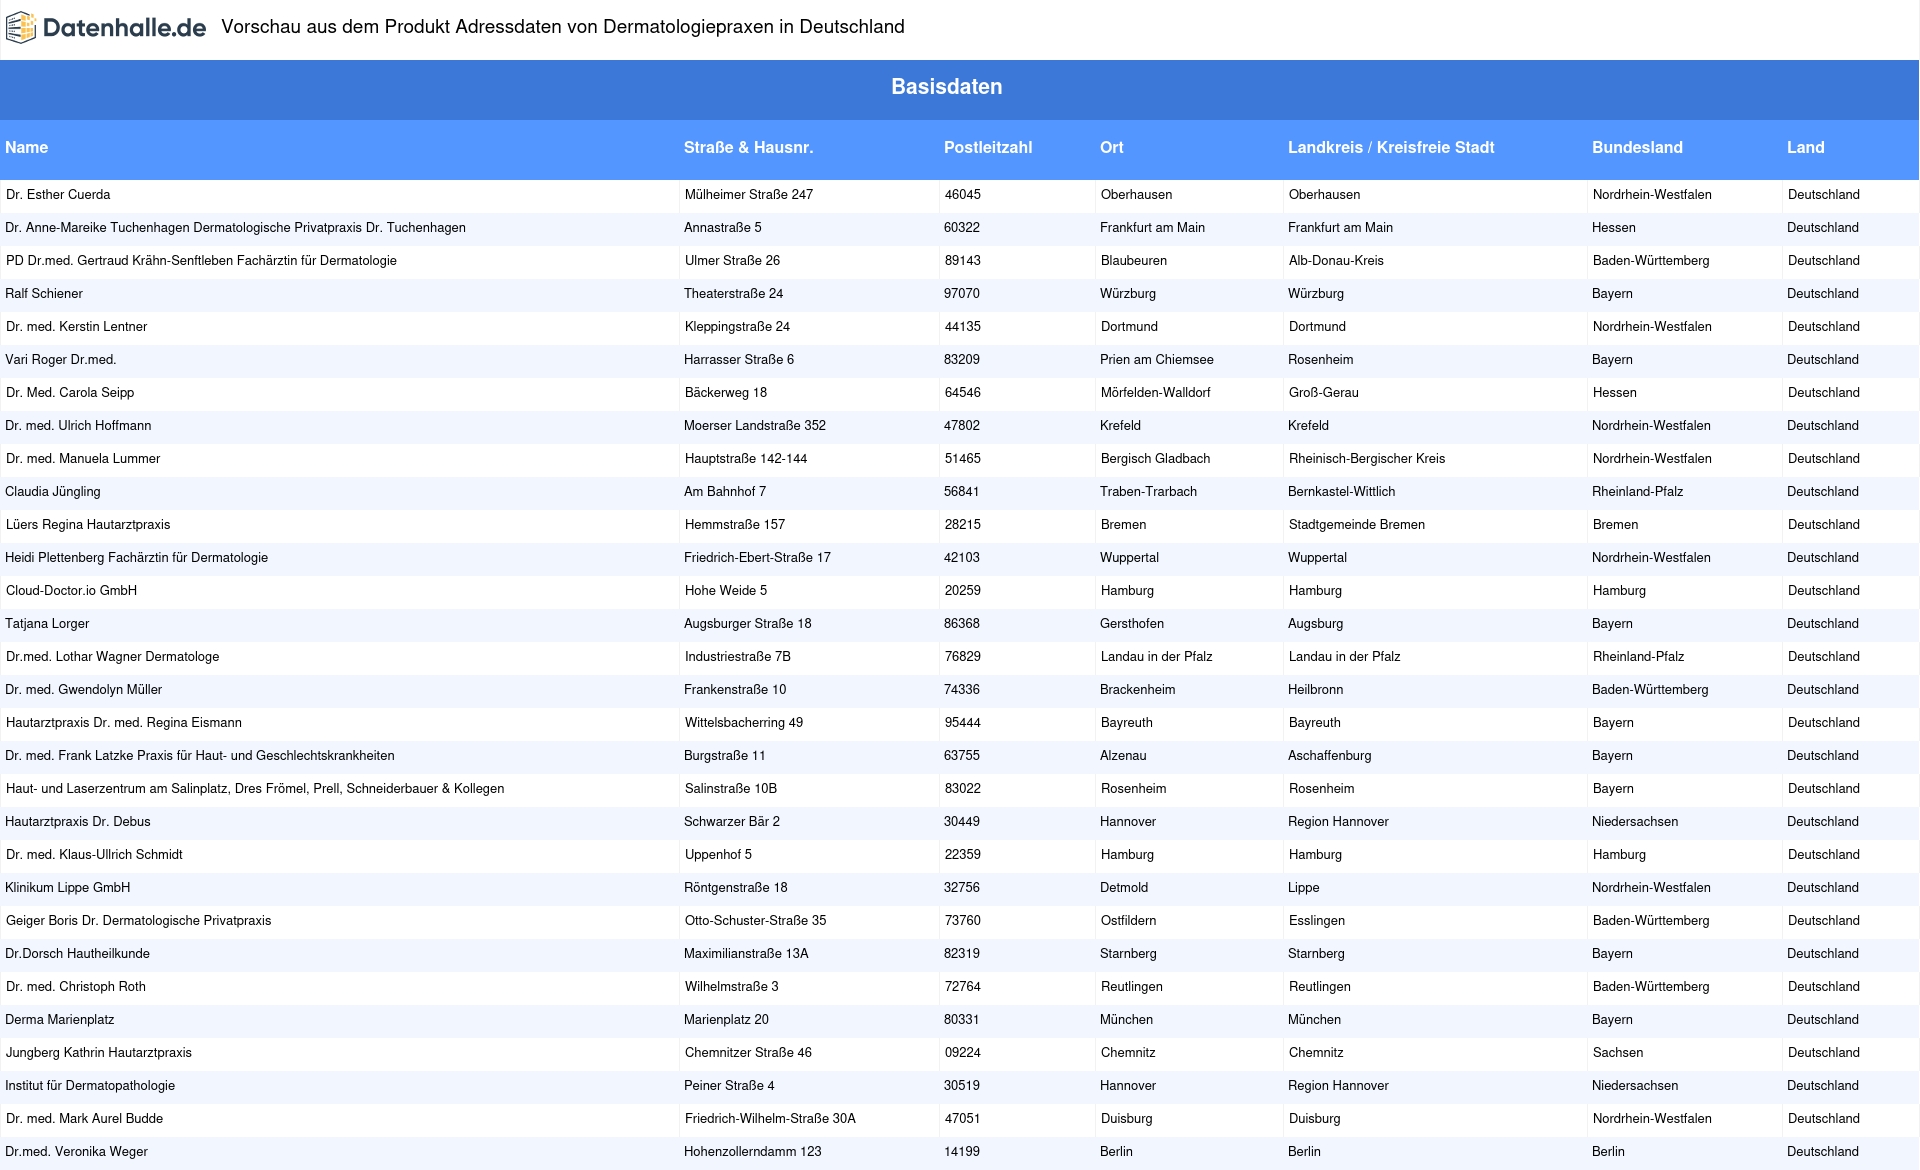Select the Land column header
Viewport: 1920px width, 1170px height.
[x=1806, y=148]
